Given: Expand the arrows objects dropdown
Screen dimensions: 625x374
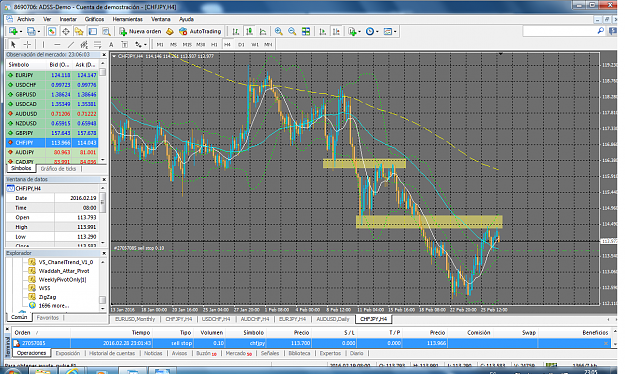Looking at the screenshot, I should 145,44.
